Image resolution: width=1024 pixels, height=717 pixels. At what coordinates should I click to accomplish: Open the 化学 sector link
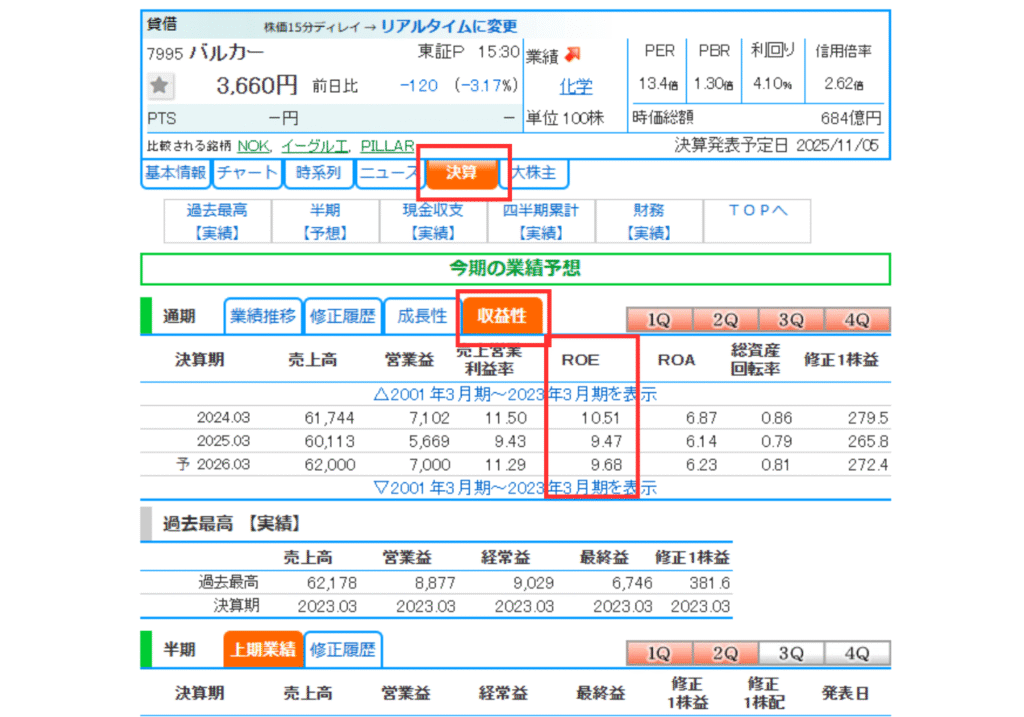pos(575,86)
